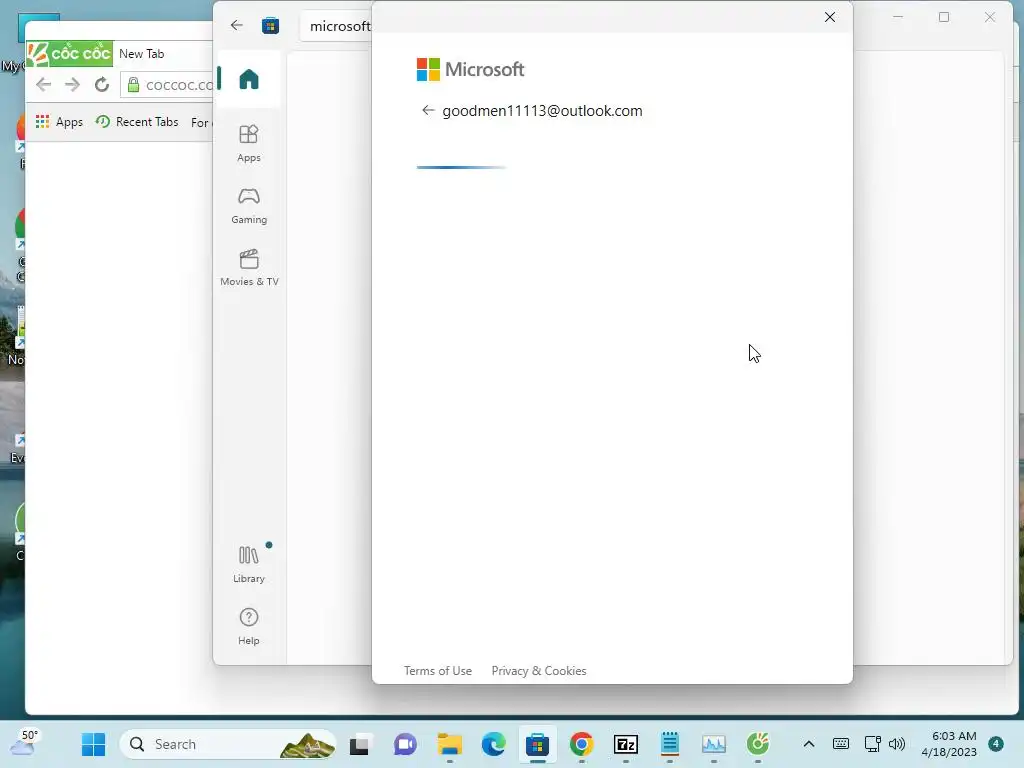Image resolution: width=1024 pixels, height=768 pixels.
Task: Open Terms of Use link
Action: pos(438,671)
